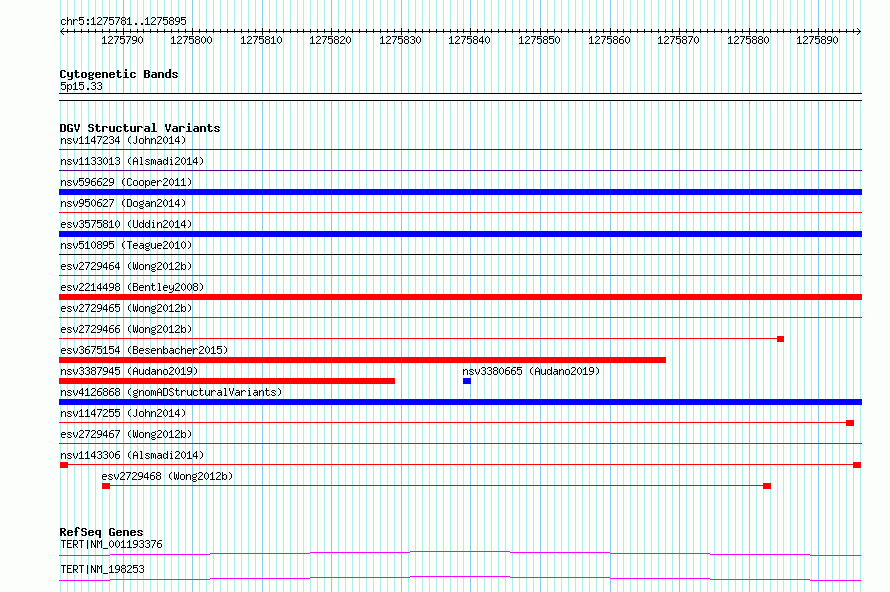Select the esv2729468 (Wong2012b) label
The width and height of the screenshot is (890, 592).
pos(167,476)
